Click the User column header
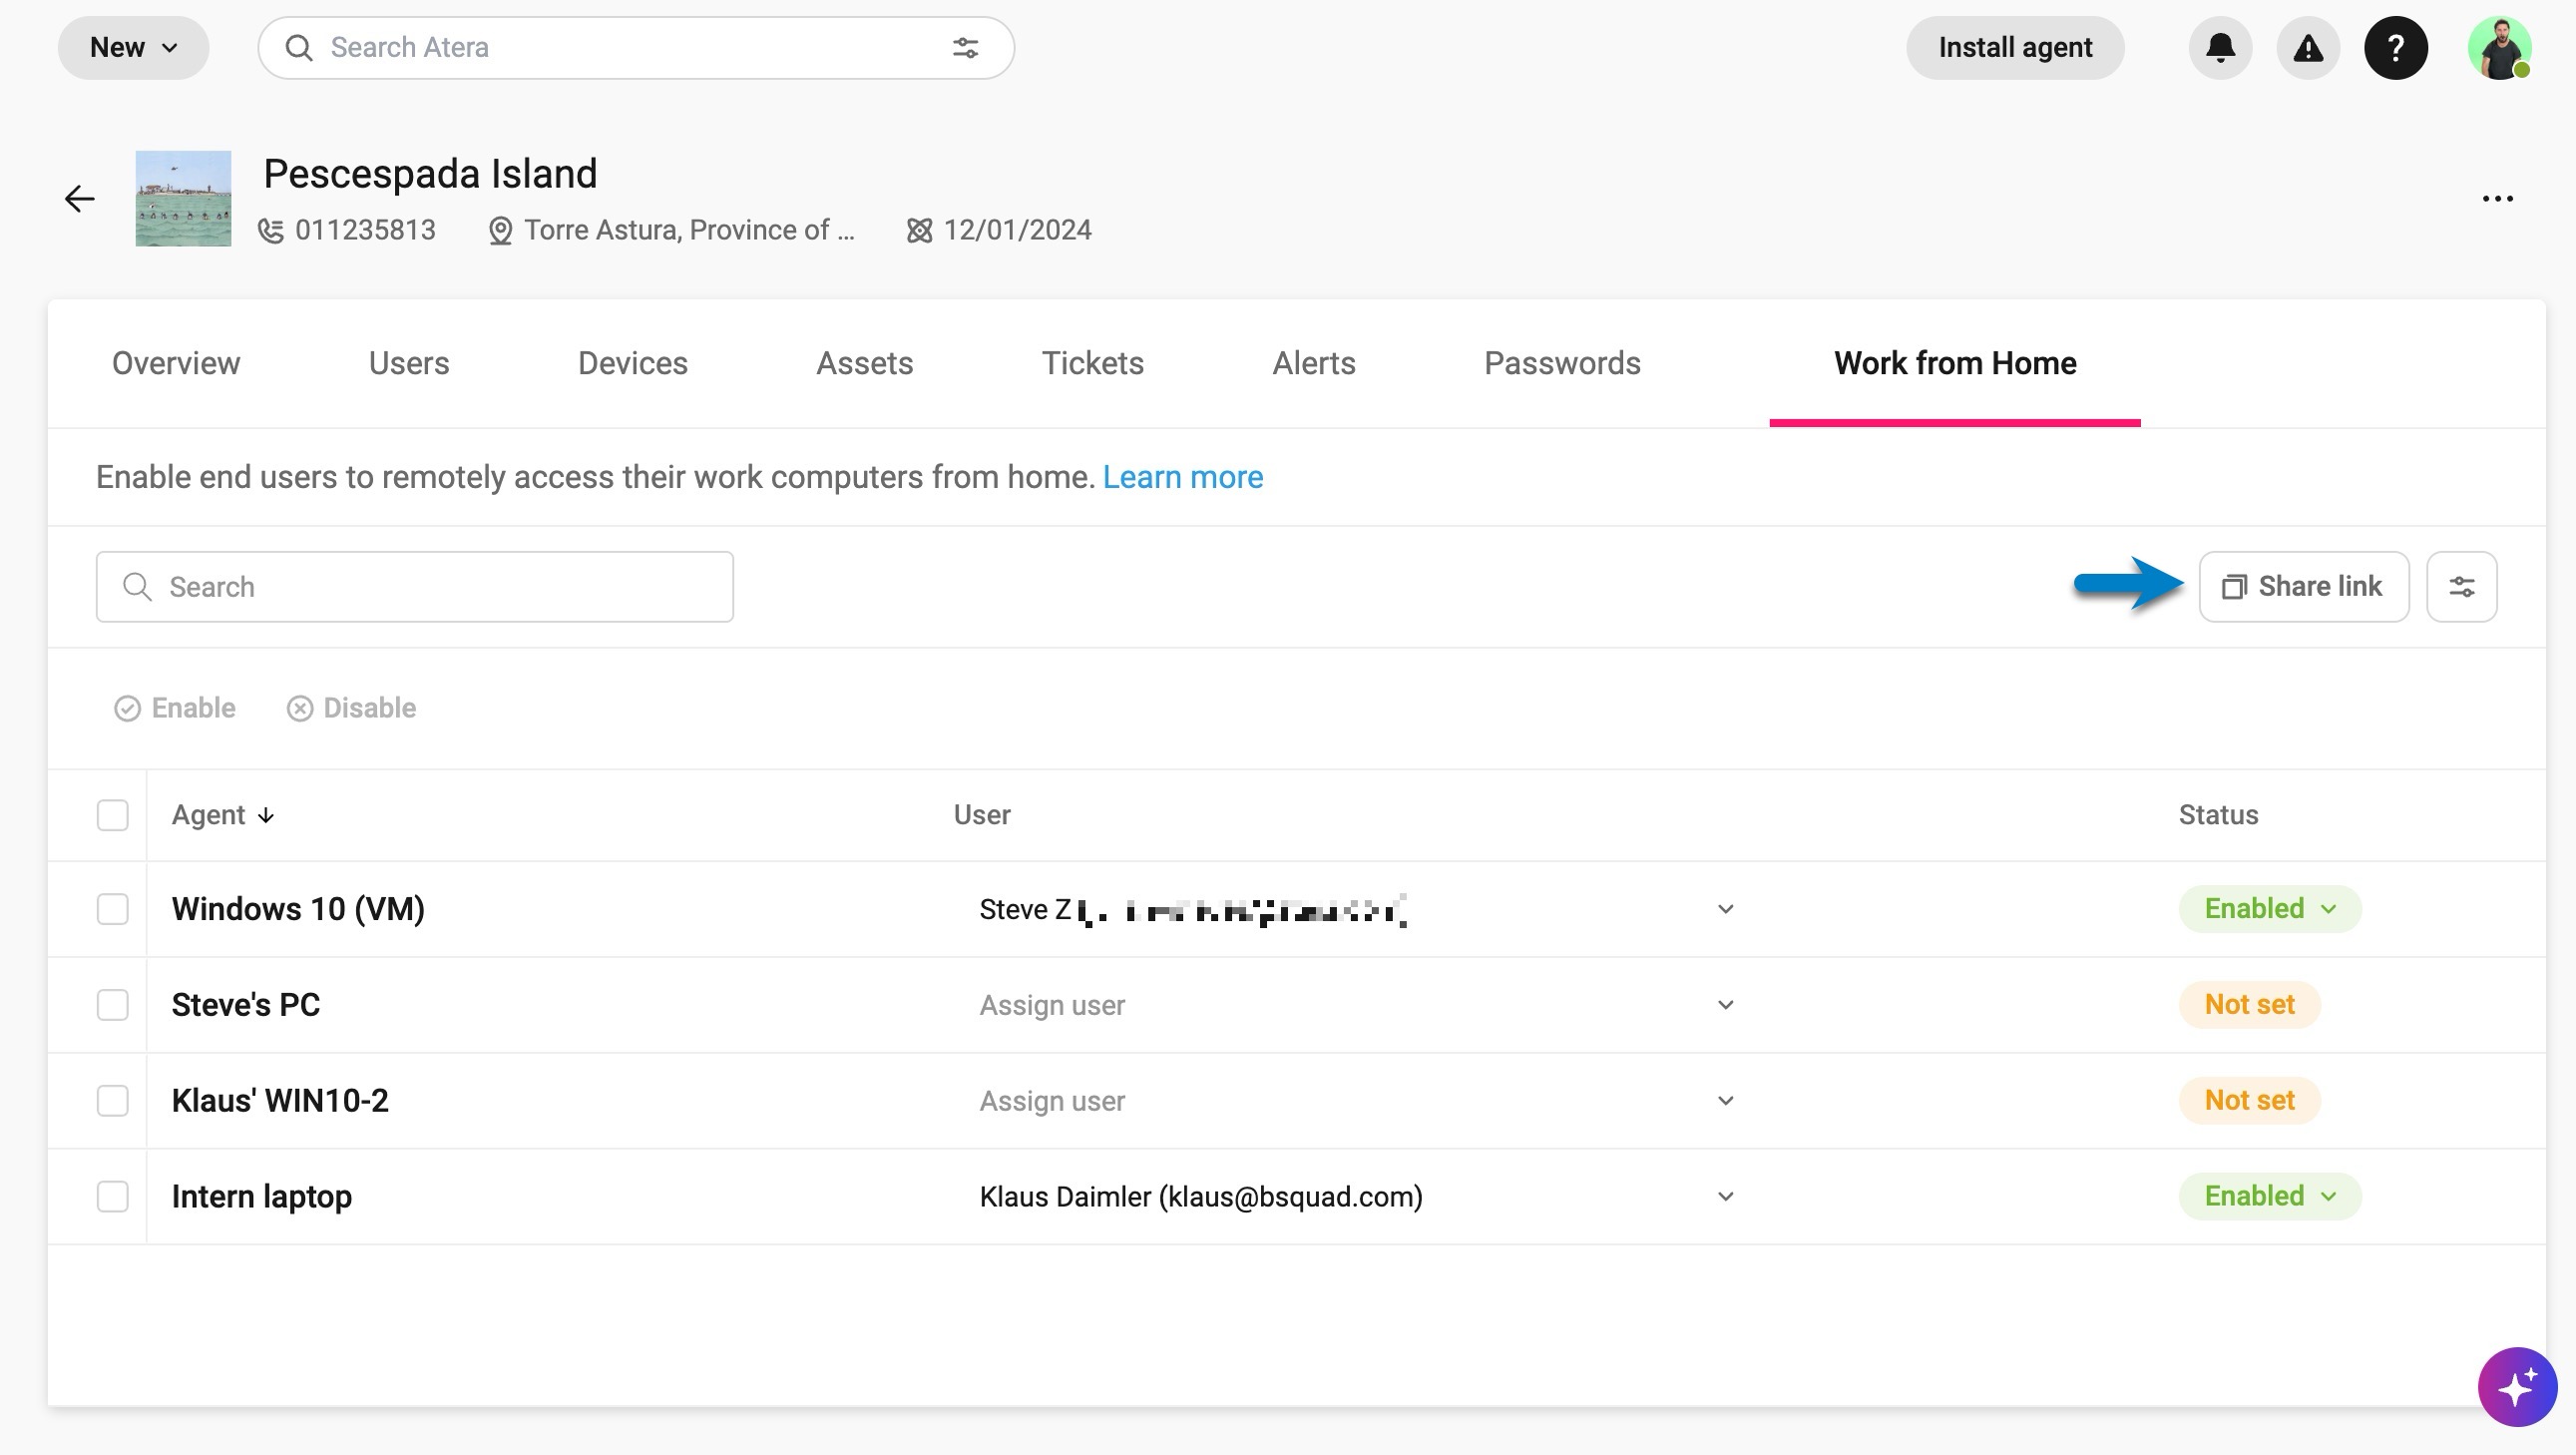Screen dimensions: 2576x1455 tap(982, 815)
